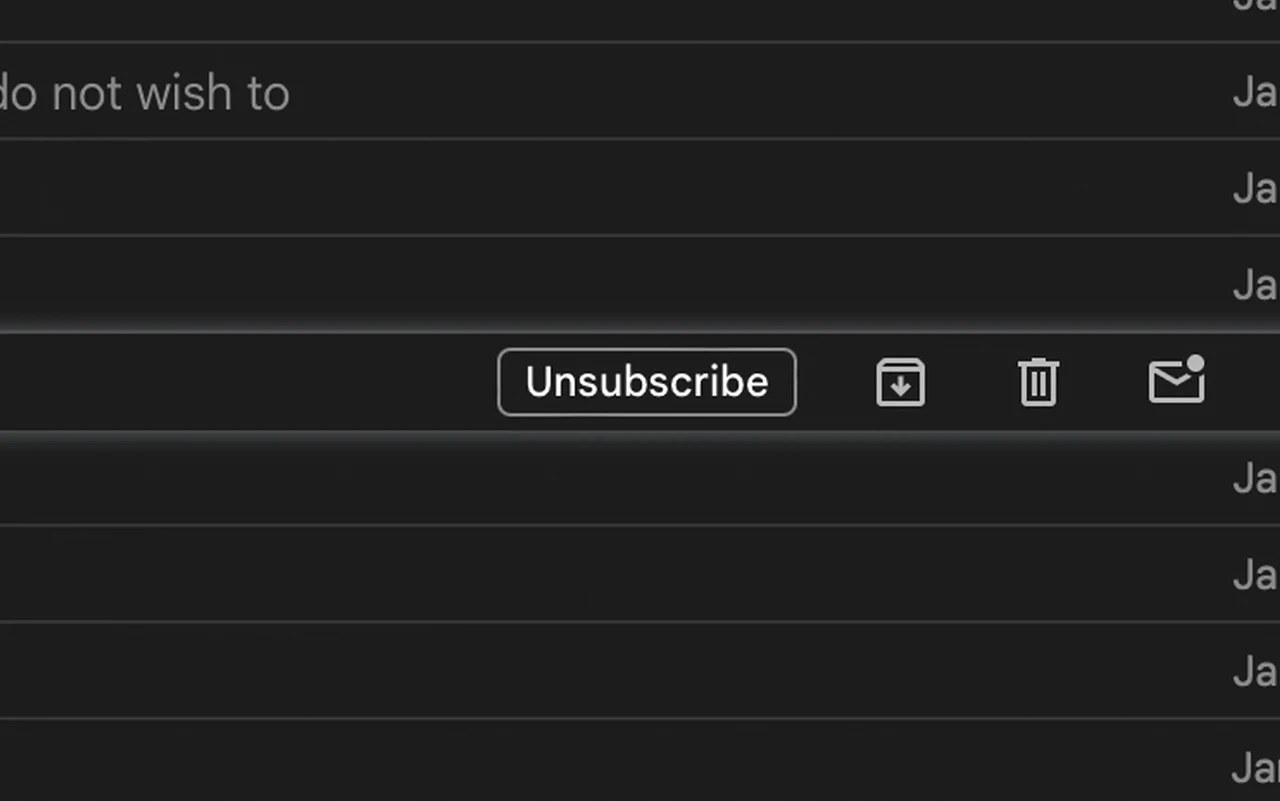
Task: Open the email row just below "do not wish to"
Action: [640, 187]
